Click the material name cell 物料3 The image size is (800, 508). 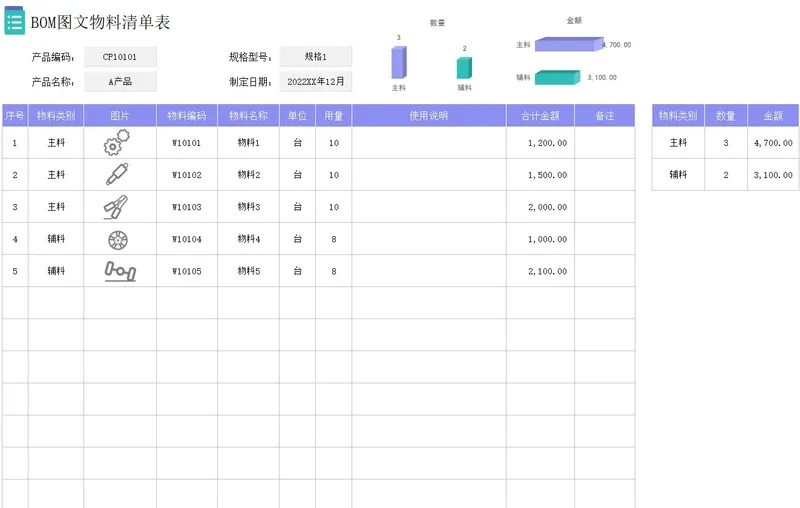[248, 207]
